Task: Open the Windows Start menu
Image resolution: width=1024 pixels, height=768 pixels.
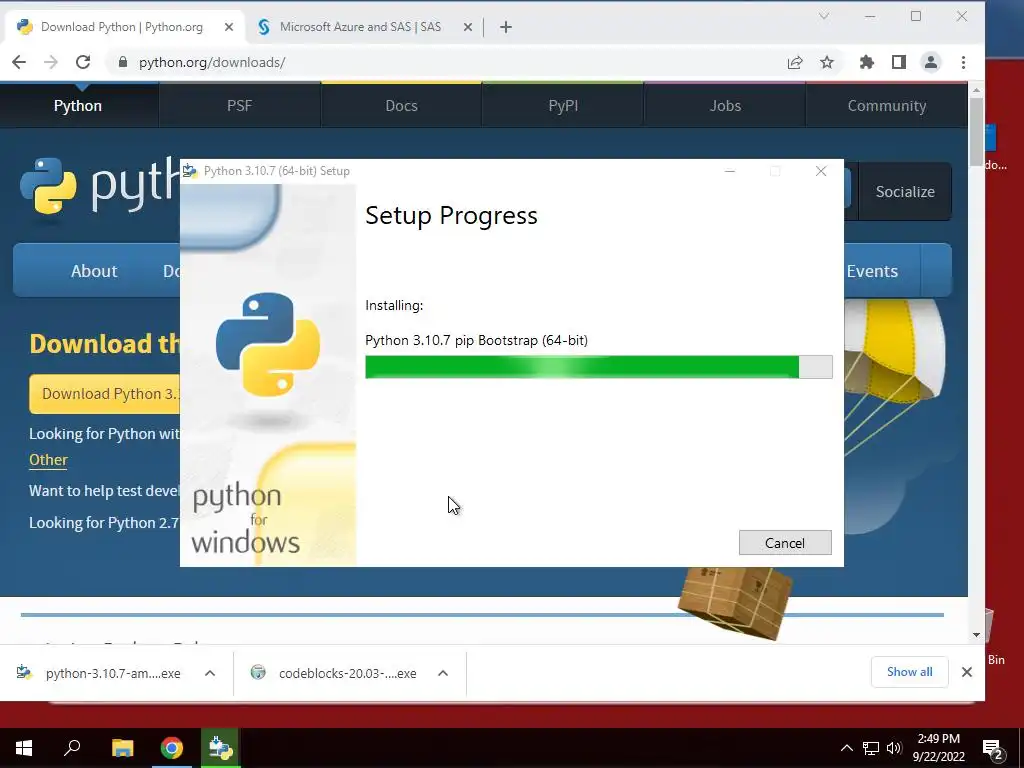Action: click(x=24, y=748)
